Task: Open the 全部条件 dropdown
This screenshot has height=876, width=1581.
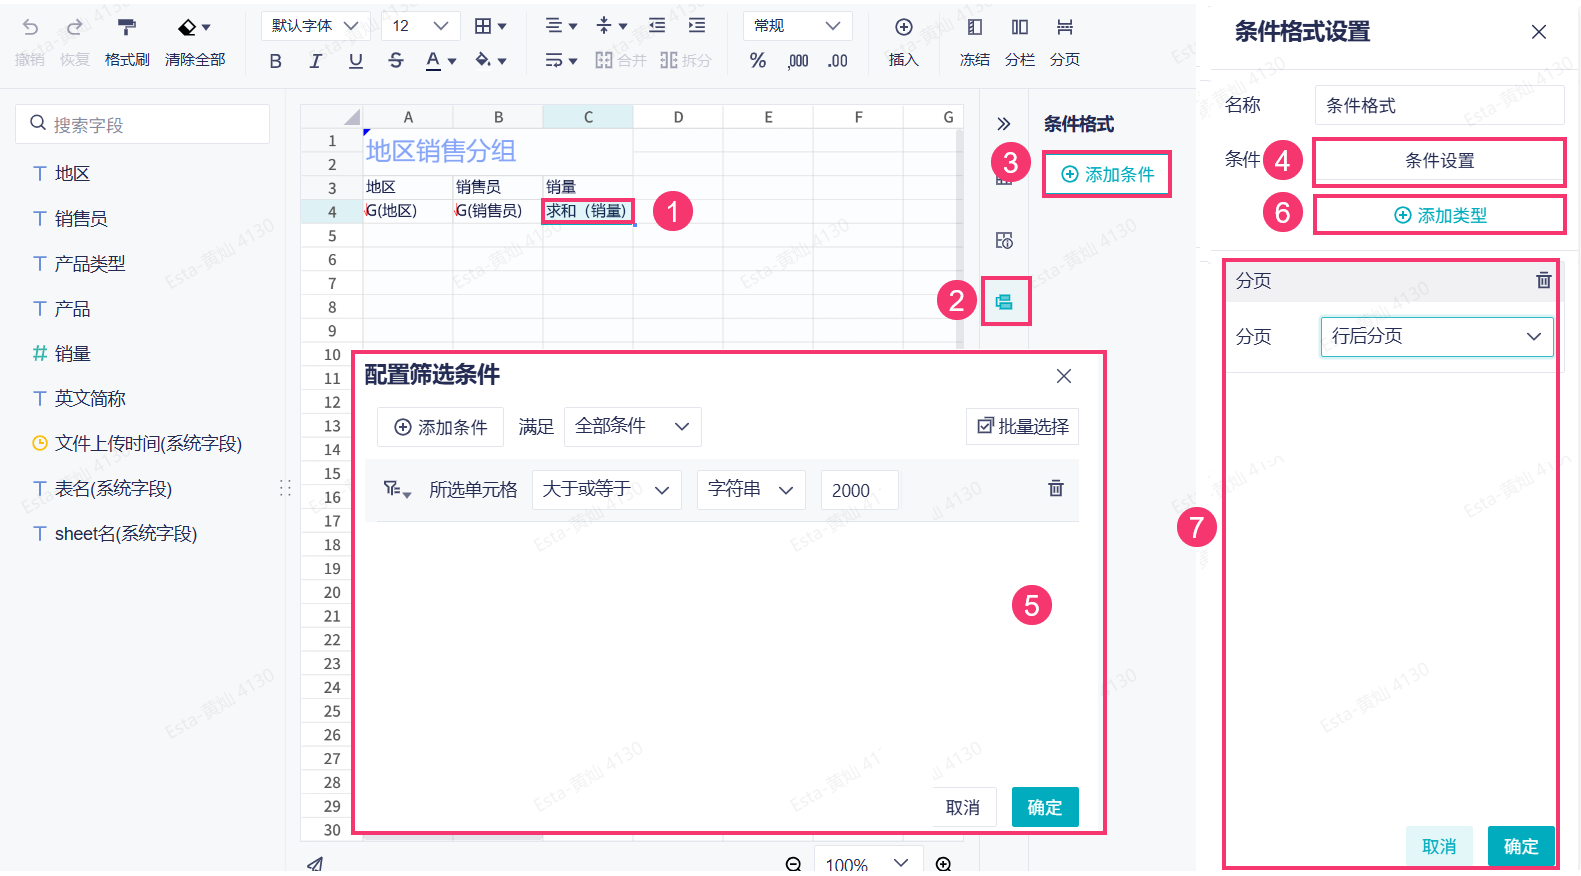Action: pyautogui.click(x=633, y=426)
